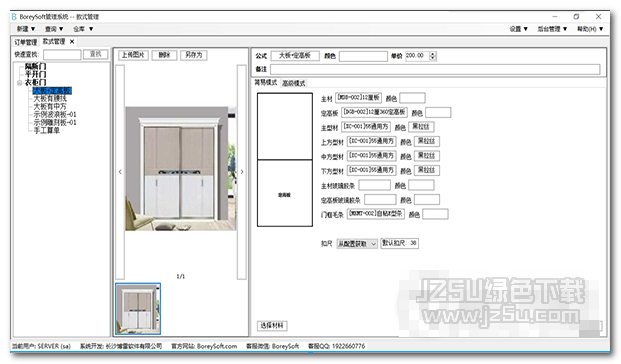Select 示例波浪板-01 in the tree

tap(55, 114)
